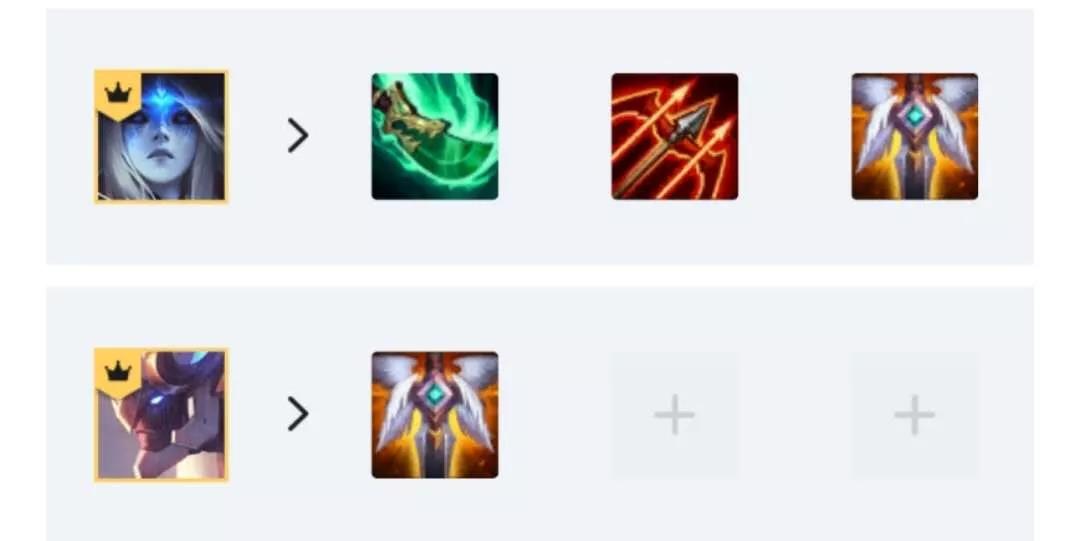Click the crown badge on the top champion
Viewport: 1080px width, 541px height.
[x=118, y=92]
